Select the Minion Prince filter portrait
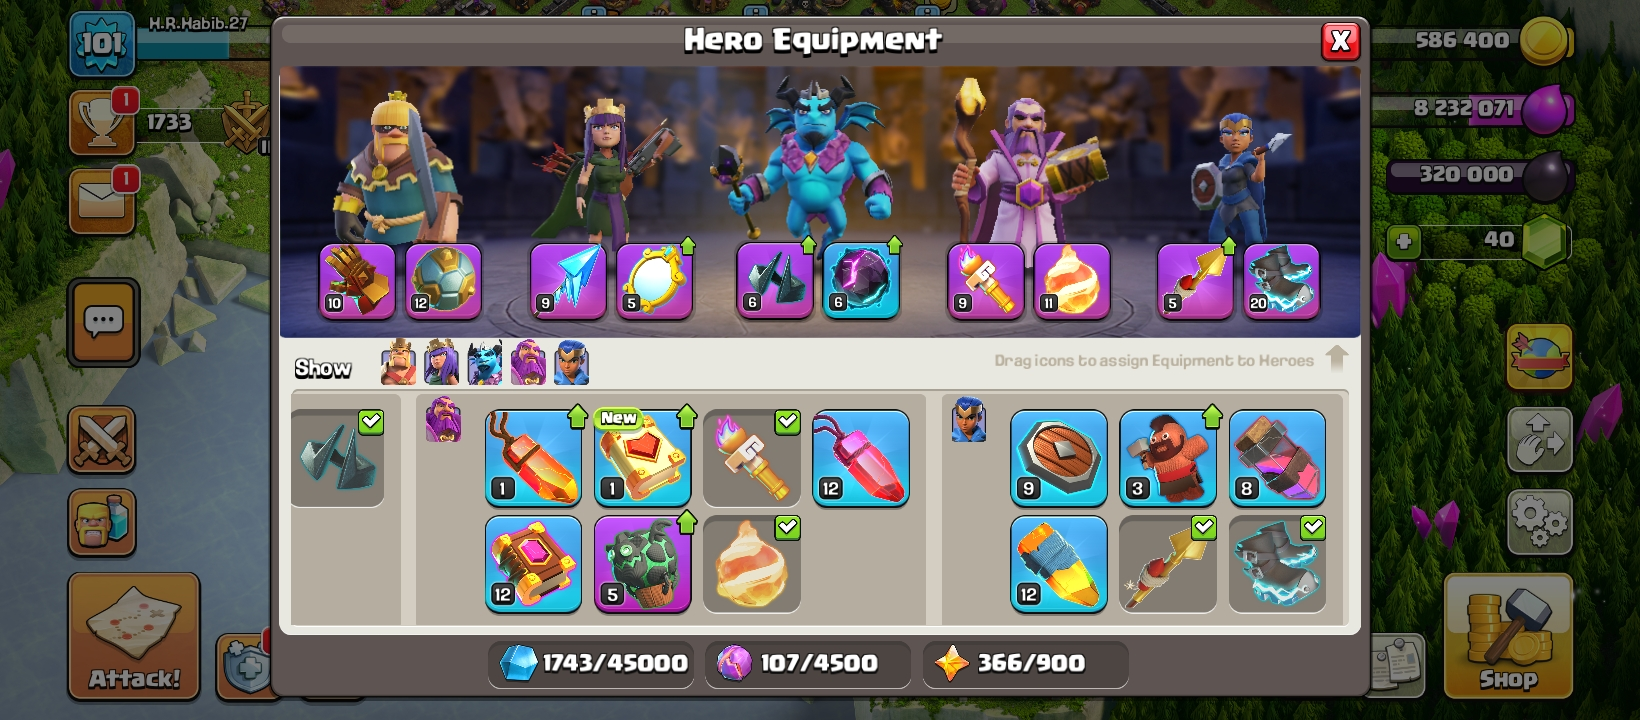The height and width of the screenshot is (720, 1640). pos(484,363)
